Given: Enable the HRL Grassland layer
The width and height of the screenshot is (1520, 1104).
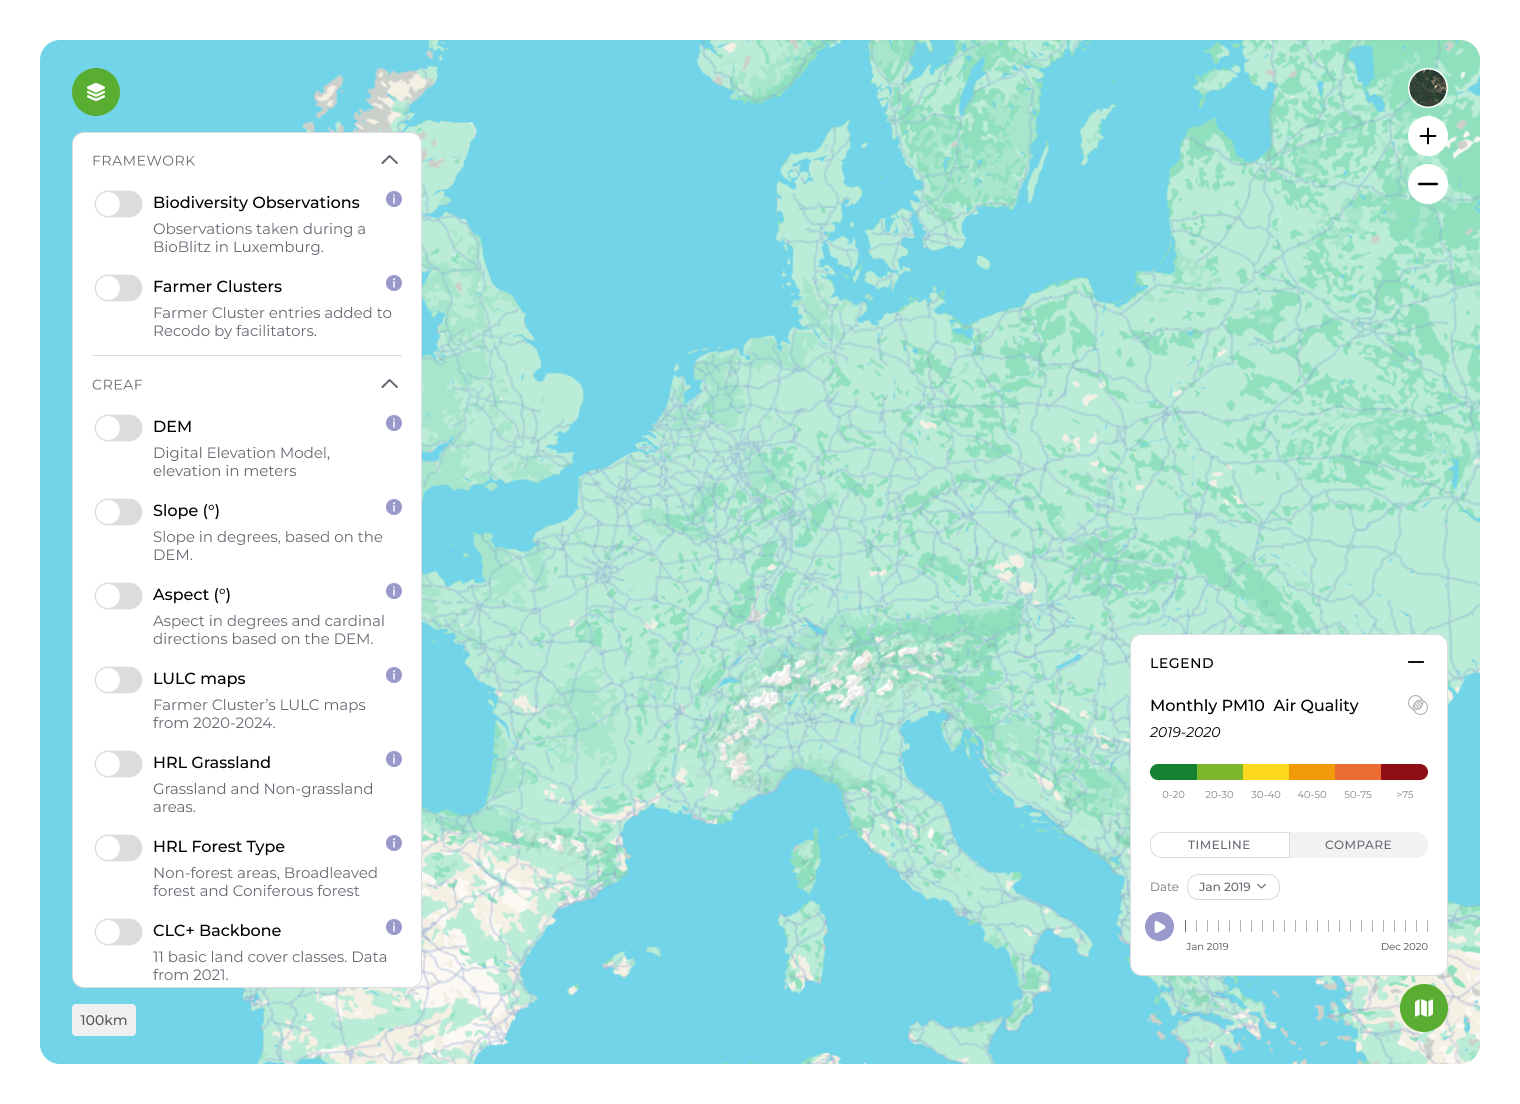Looking at the screenshot, I should point(118,764).
